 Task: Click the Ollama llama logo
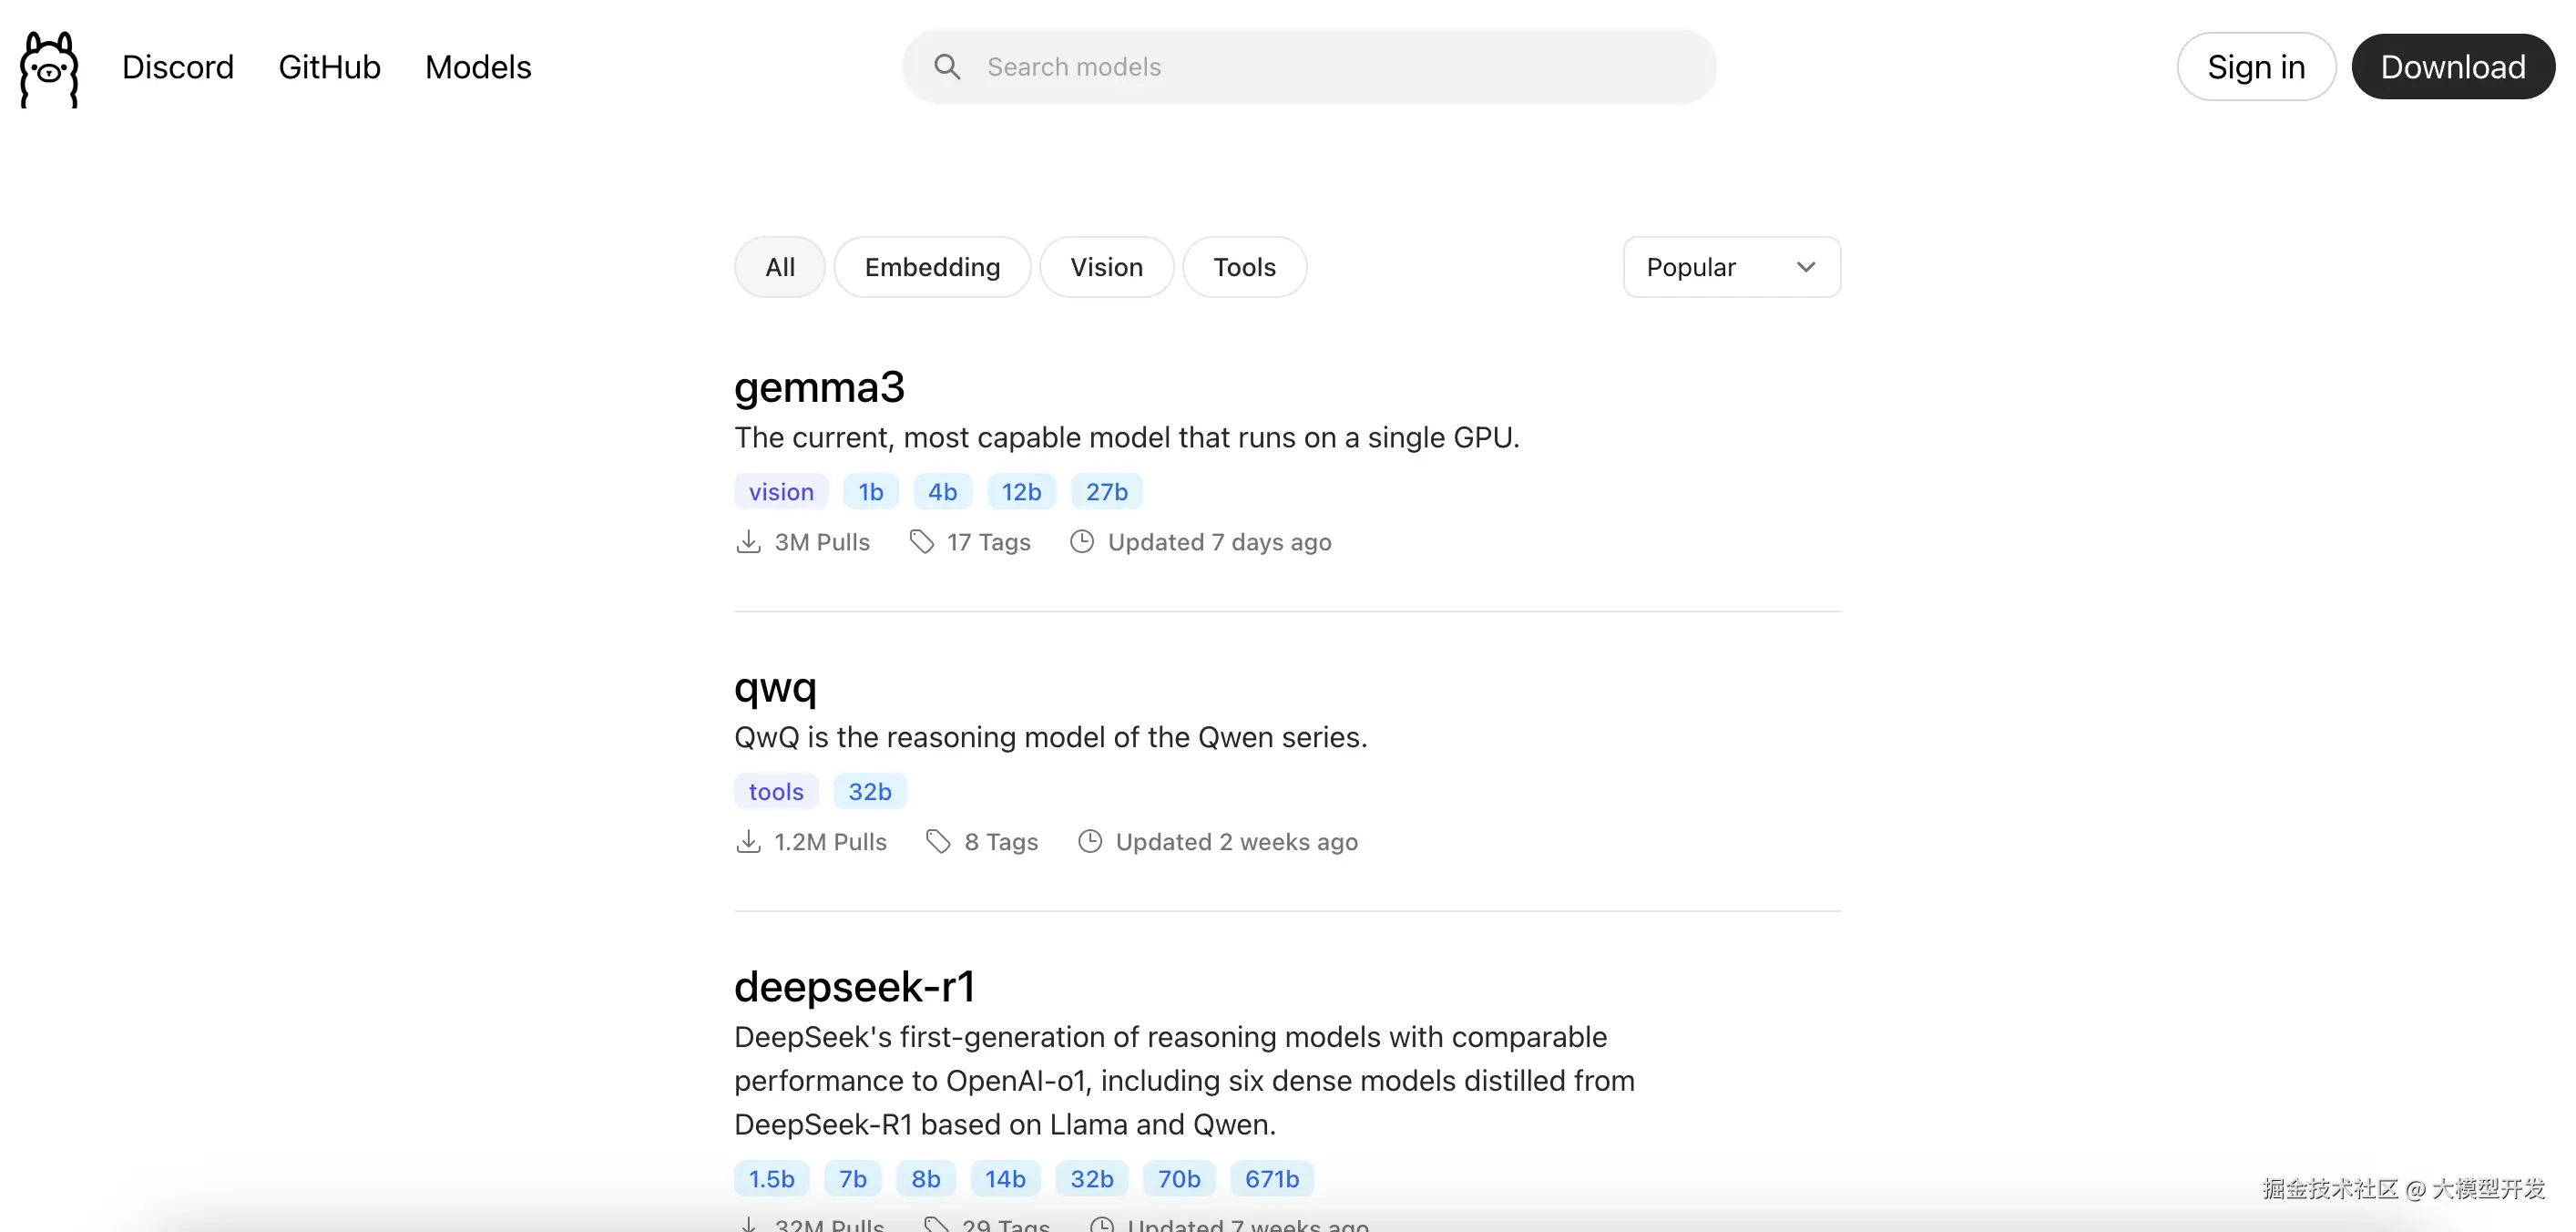[49, 68]
